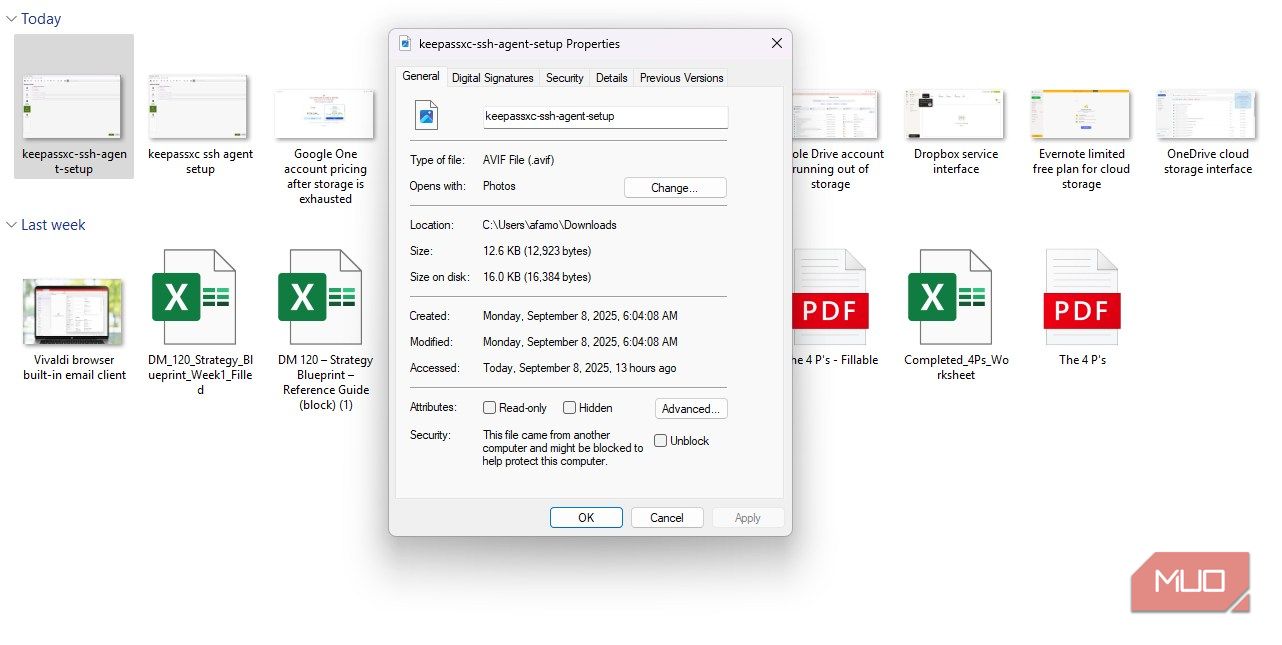
Task: Toggle the Hidden attribute checkbox
Action: tap(569, 407)
